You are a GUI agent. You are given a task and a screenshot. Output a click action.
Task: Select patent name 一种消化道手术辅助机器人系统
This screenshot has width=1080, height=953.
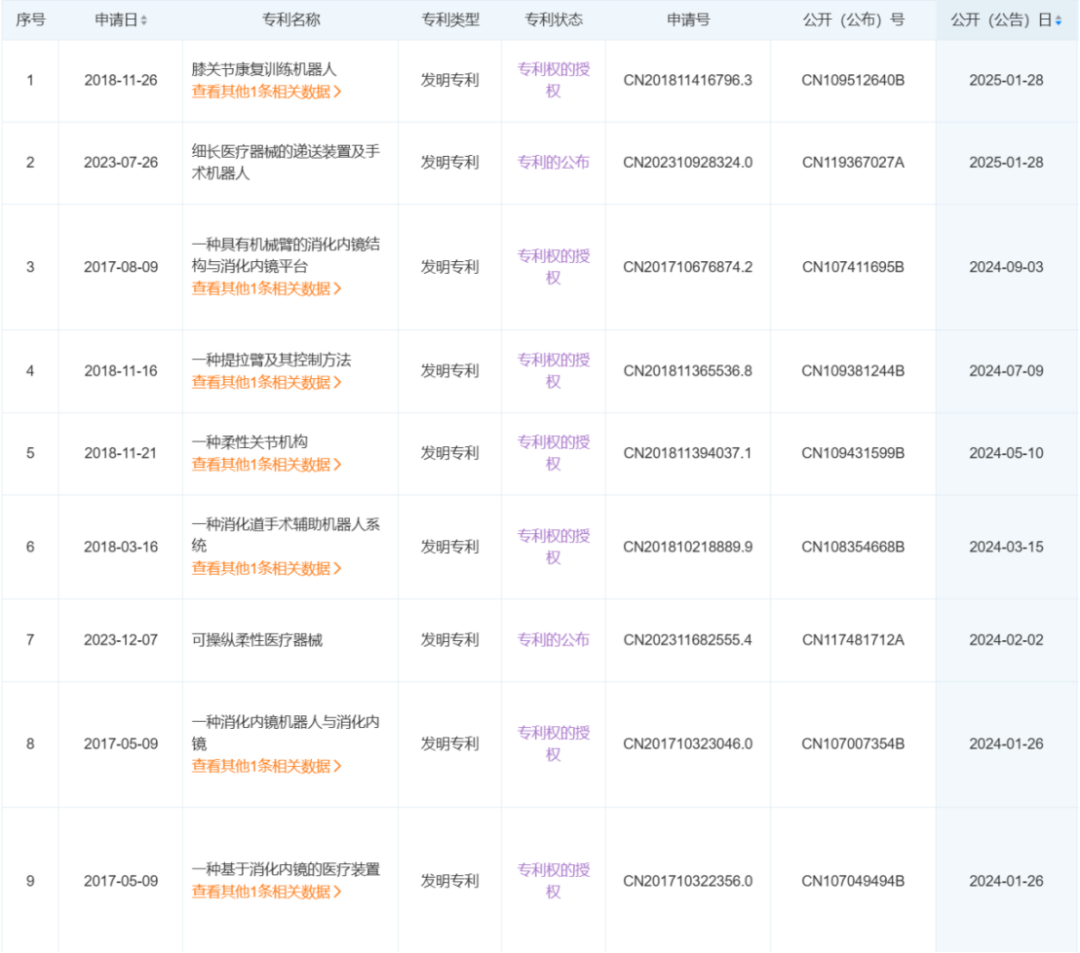[286, 535]
